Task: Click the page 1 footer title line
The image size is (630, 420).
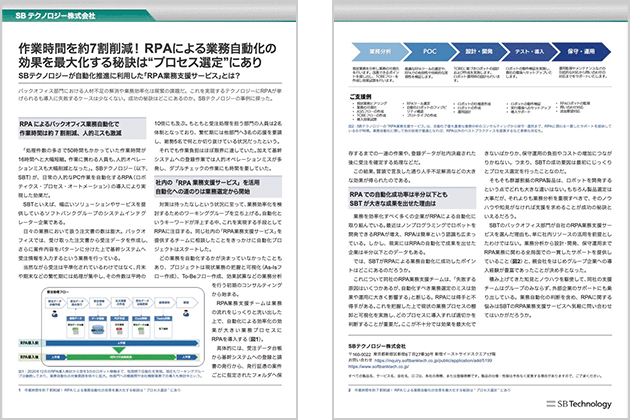Action: coord(102,390)
